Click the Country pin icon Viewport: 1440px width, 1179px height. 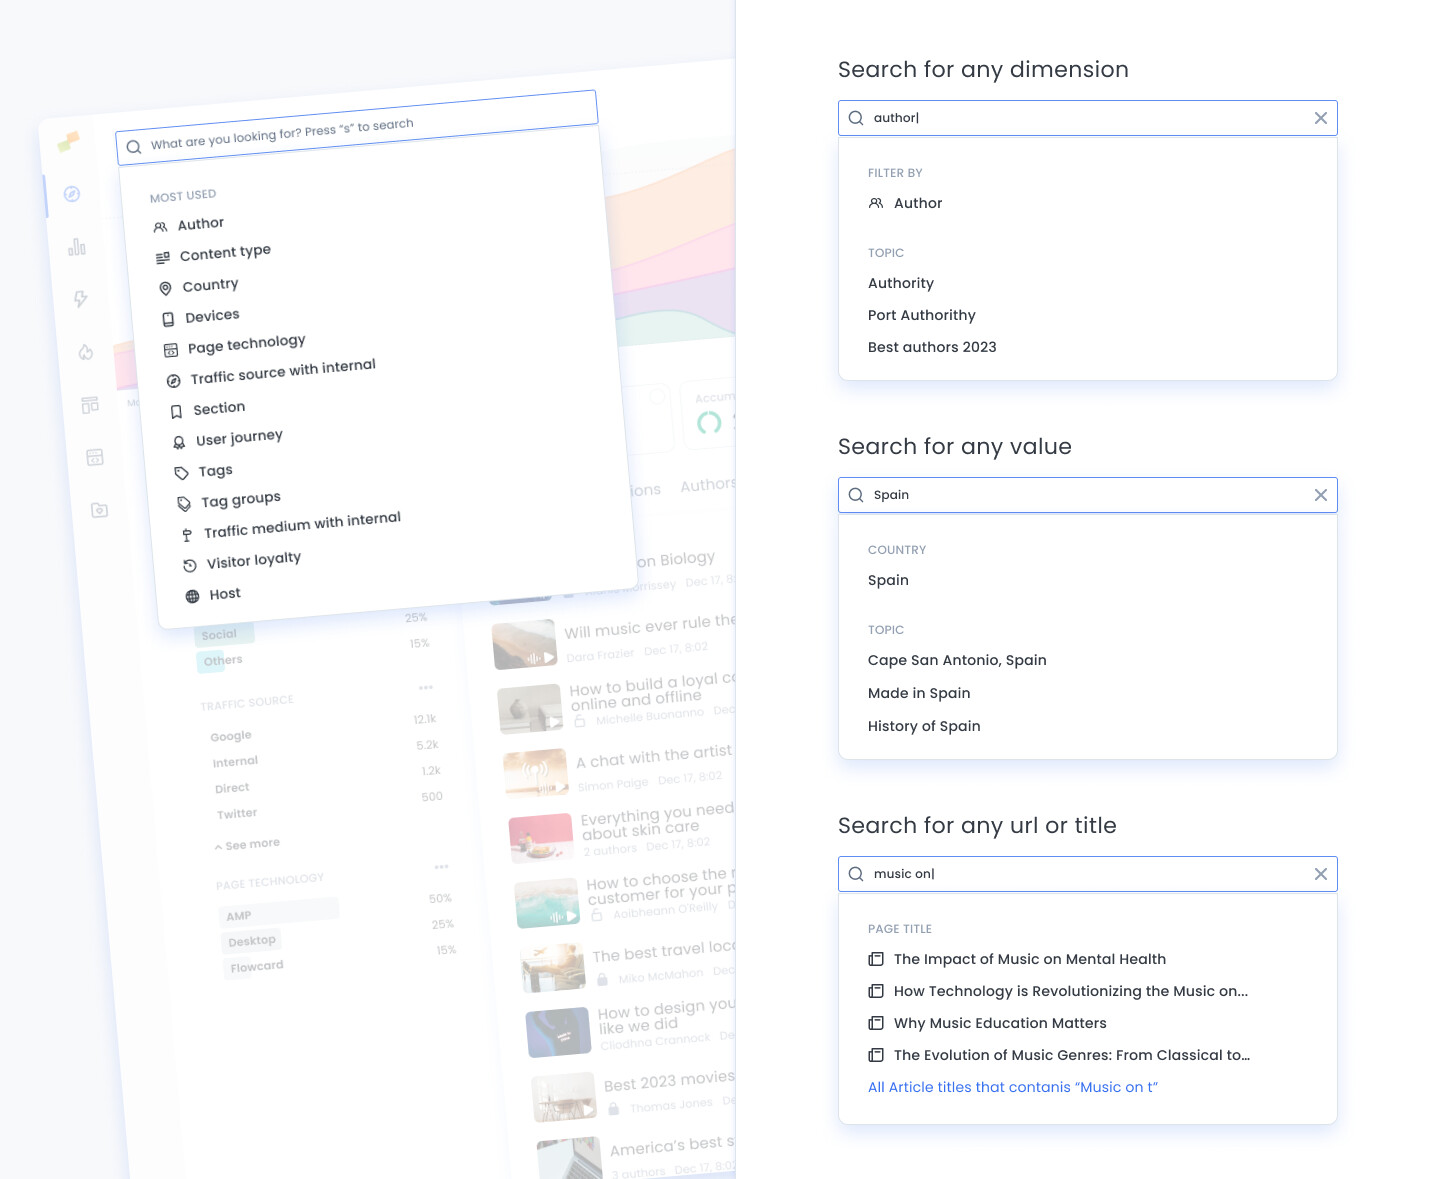pos(166,287)
